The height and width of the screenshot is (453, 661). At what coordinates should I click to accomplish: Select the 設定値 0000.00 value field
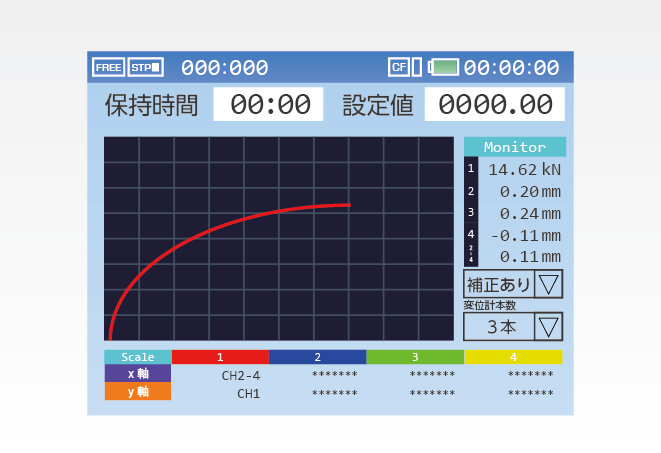point(494,104)
